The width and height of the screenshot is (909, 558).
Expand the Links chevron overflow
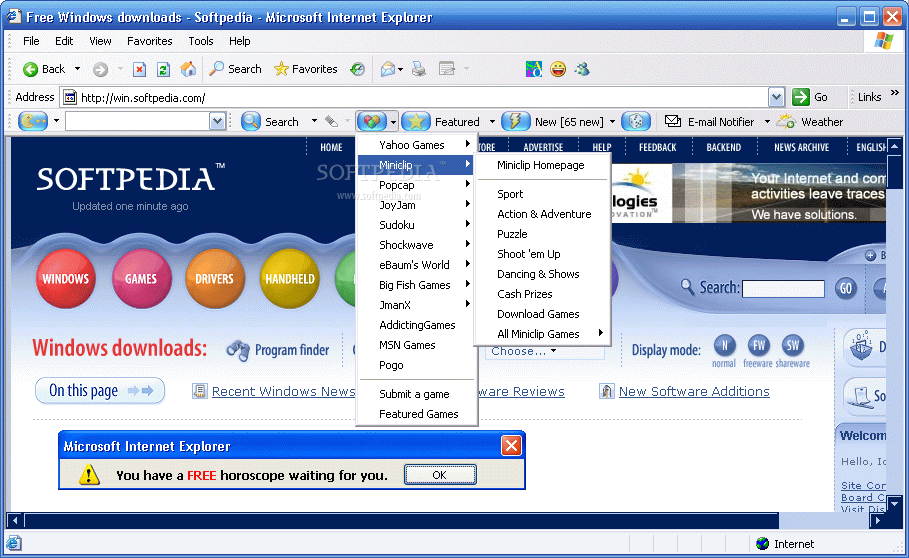tap(895, 93)
